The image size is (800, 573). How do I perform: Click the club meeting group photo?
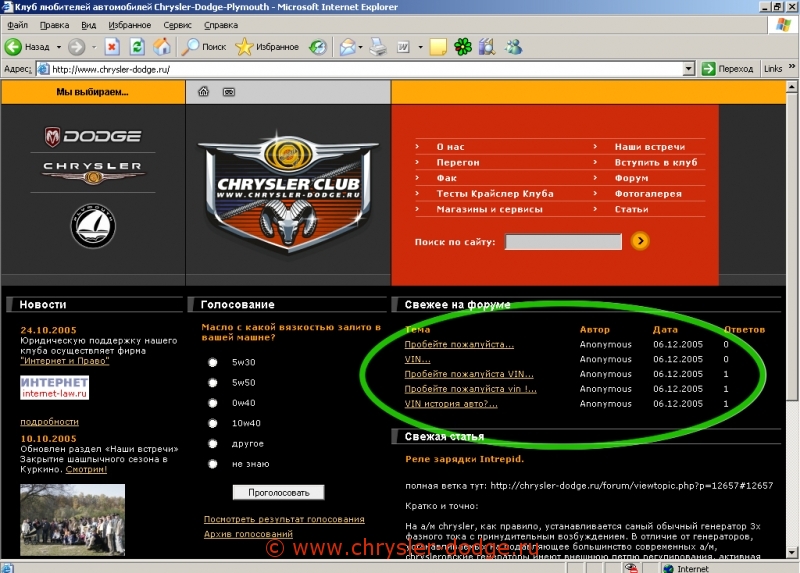(x=72, y=520)
